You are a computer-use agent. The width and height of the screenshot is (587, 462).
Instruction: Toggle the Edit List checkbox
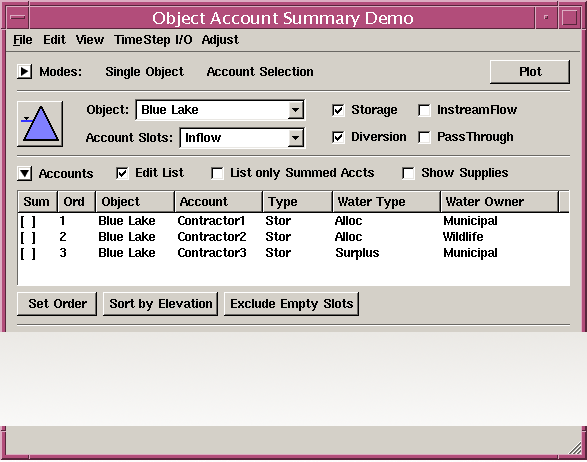click(x=122, y=173)
